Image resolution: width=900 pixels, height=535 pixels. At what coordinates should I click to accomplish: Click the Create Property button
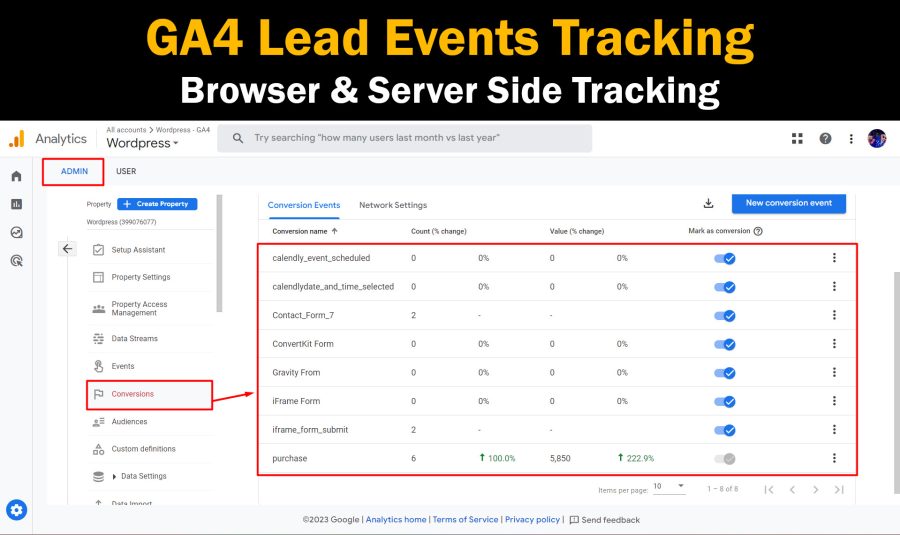pos(157,204)
